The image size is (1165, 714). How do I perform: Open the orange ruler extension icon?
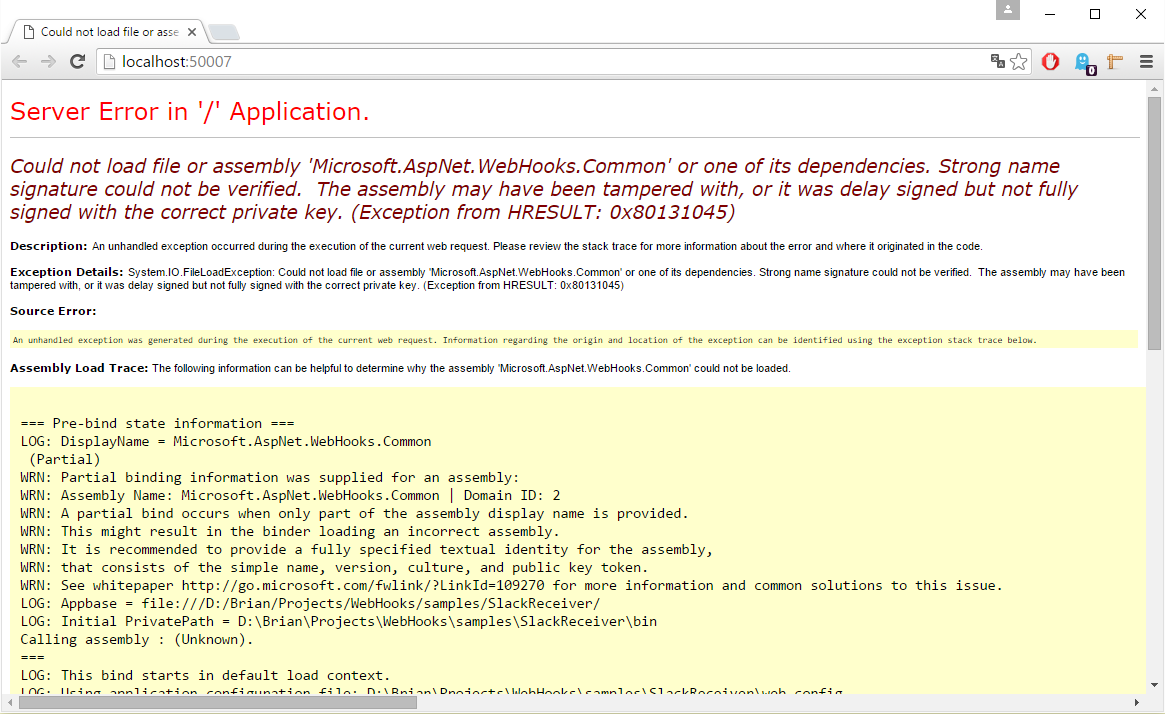(1114, 62)
